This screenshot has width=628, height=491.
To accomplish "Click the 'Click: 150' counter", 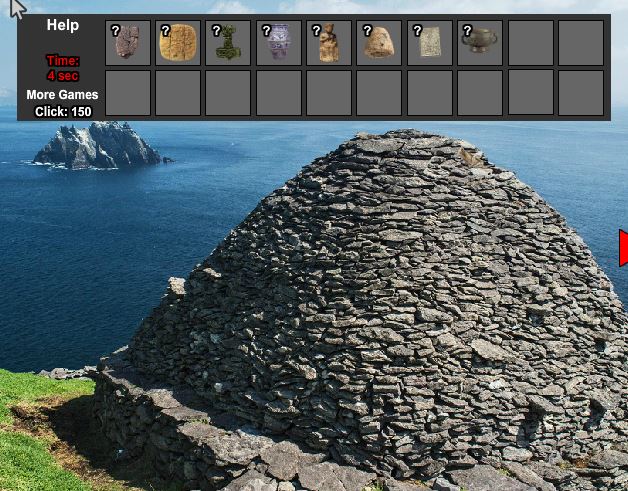I will coord(63,112).
